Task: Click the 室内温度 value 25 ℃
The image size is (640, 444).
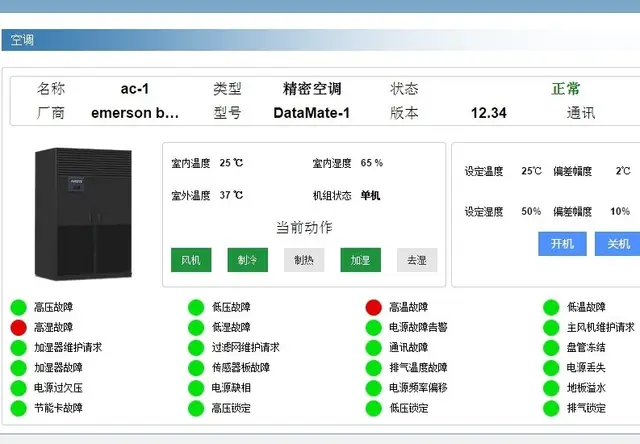Action: point(231,163)
